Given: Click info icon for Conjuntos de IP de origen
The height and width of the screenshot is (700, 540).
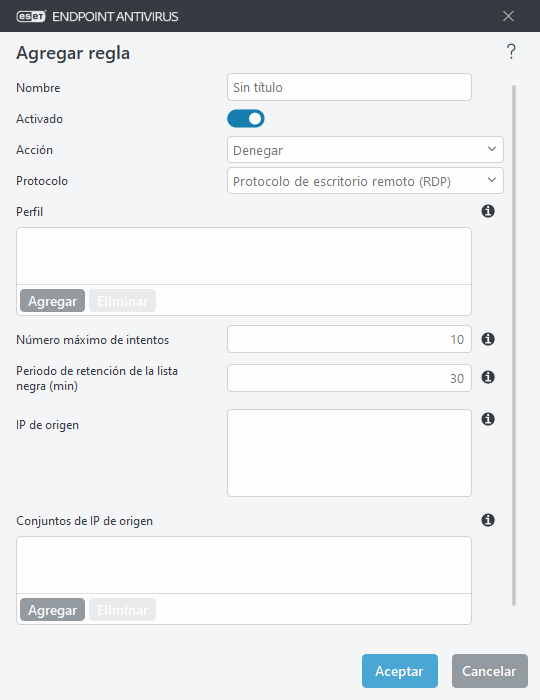Looking at the screenshot, I should 488,520.
